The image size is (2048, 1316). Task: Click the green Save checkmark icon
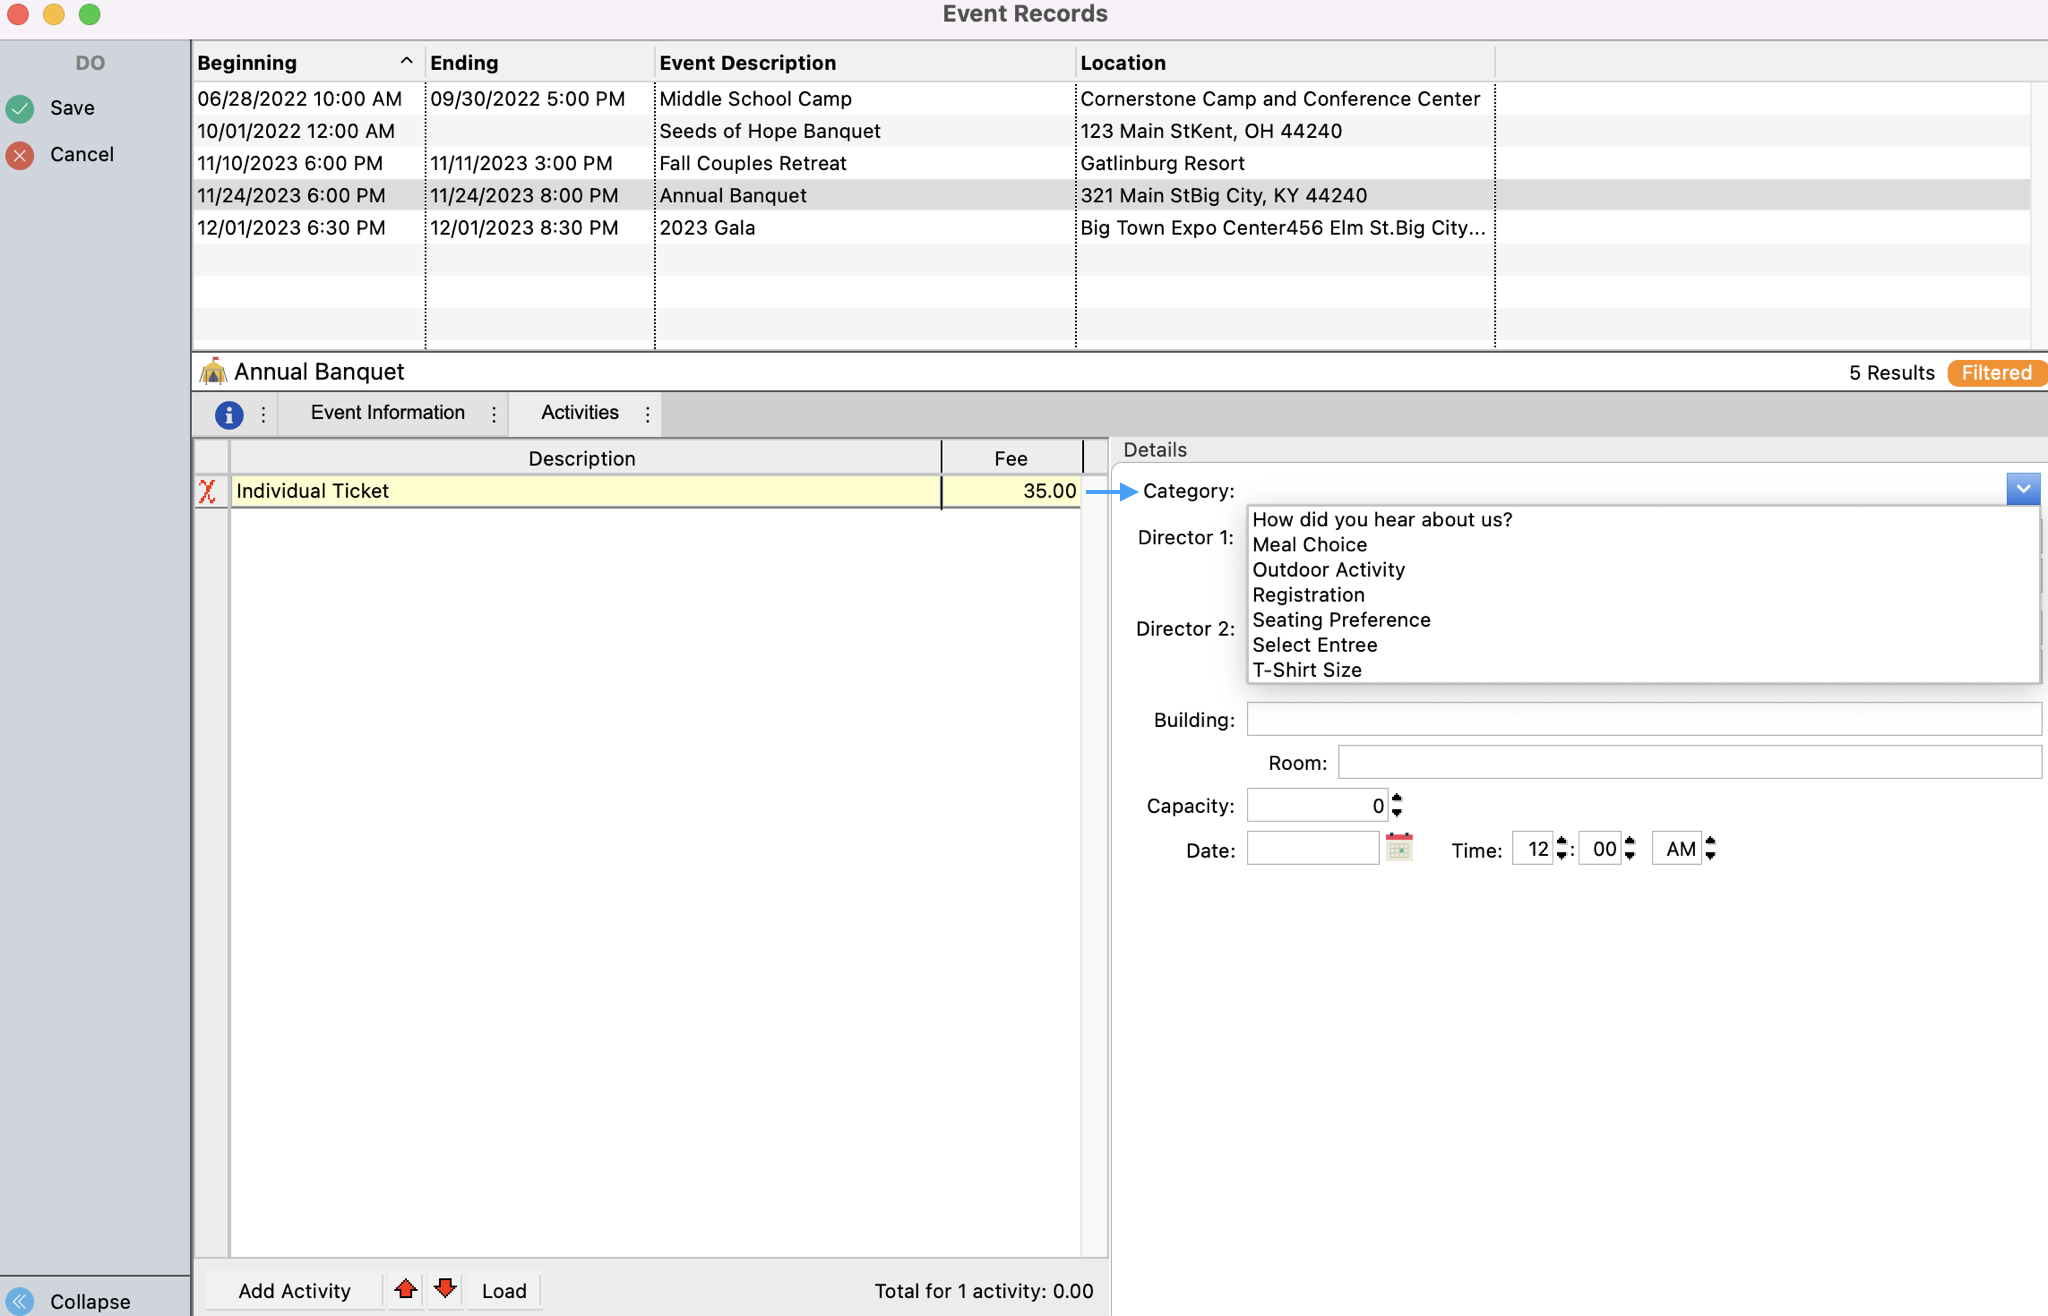[x=20, y=108]
